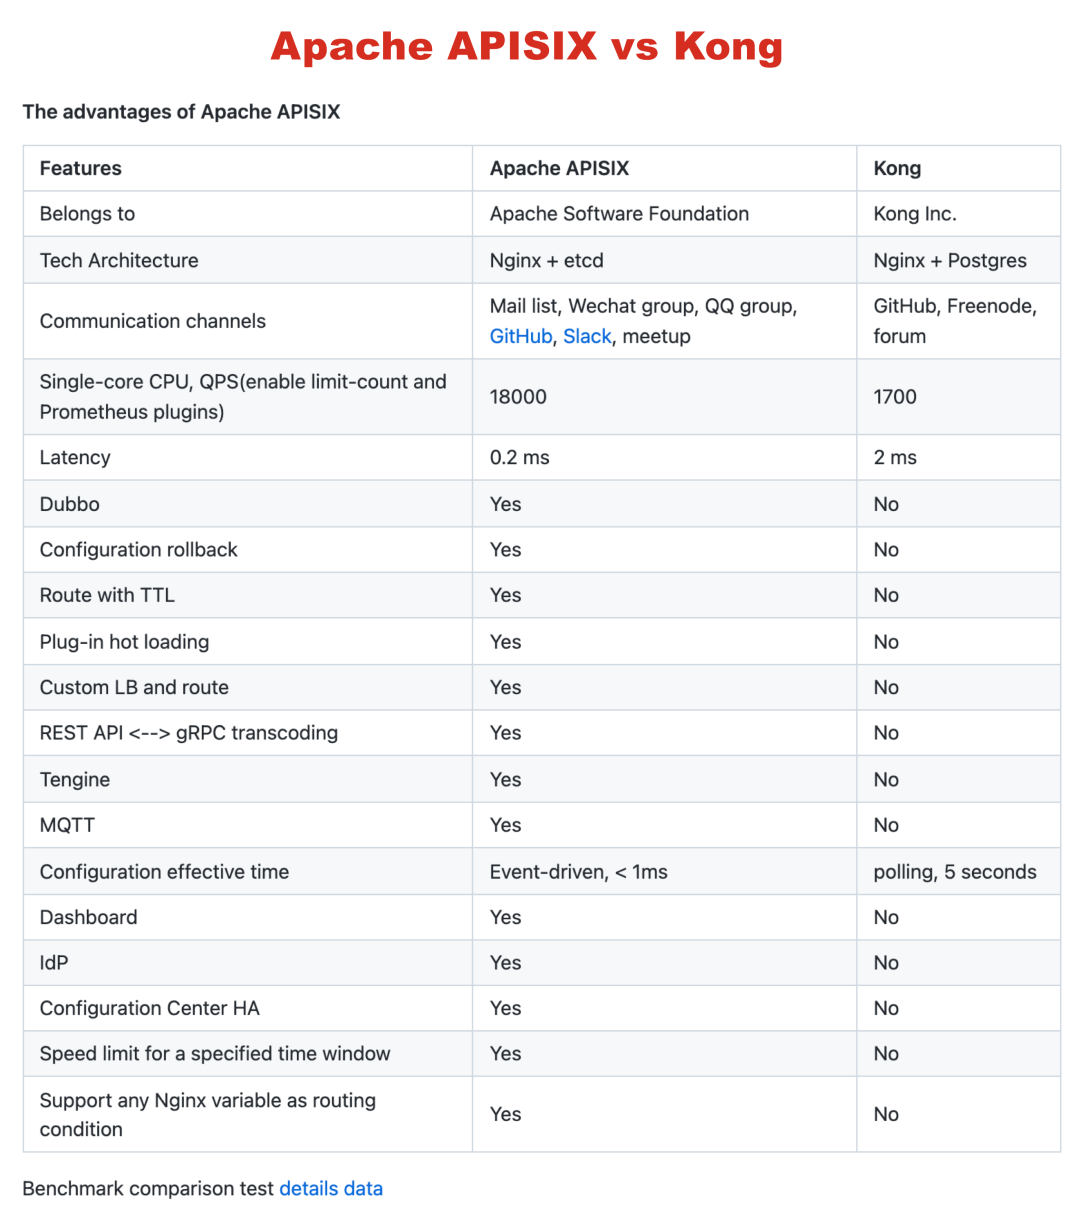Click the 'Apache APISIX vs Kong' title
The width and height of the screenshot is (1080, 1216).
(527, 47)
